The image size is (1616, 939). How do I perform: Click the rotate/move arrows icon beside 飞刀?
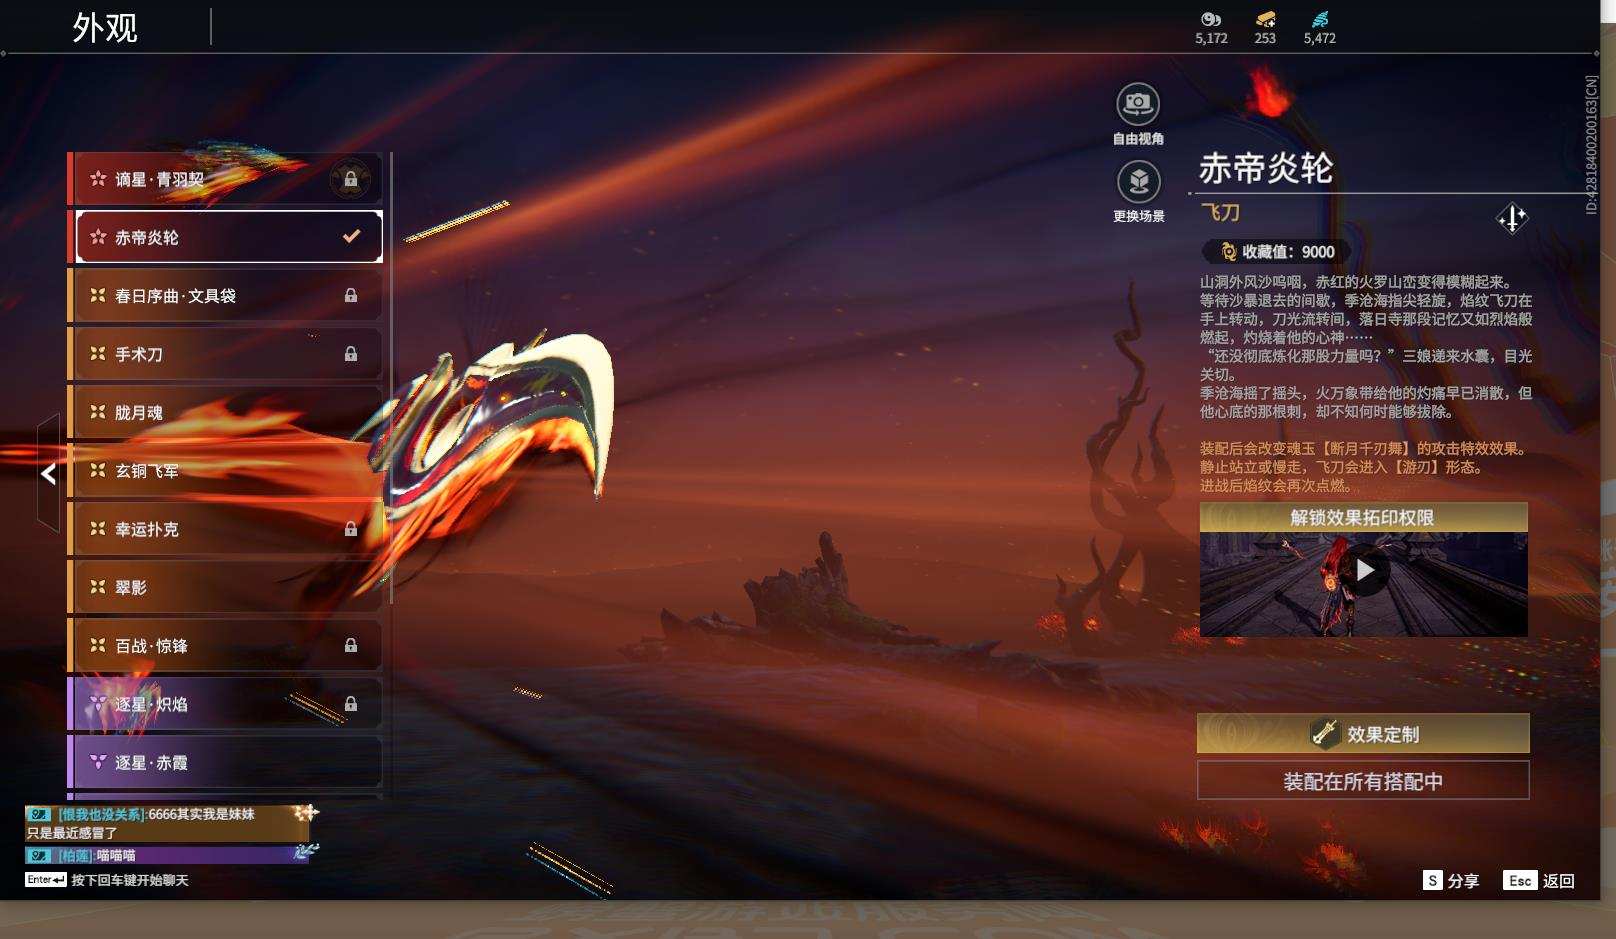pyautogui.click(x=1512, y=217)
